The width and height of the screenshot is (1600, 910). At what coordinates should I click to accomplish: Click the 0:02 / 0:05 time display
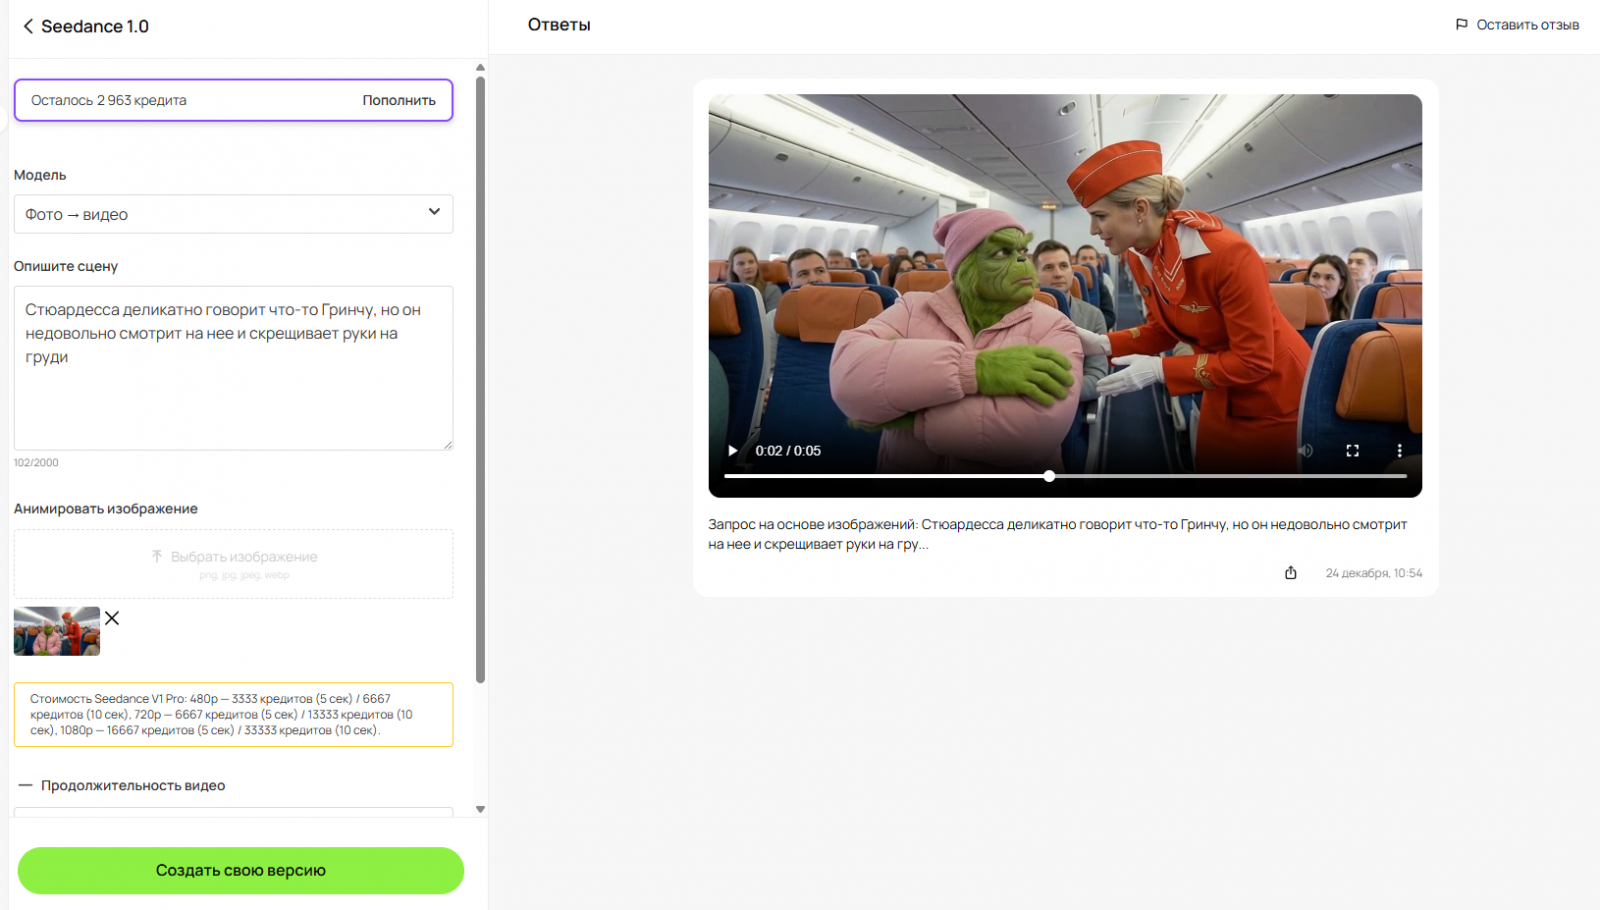click(788, 451)
